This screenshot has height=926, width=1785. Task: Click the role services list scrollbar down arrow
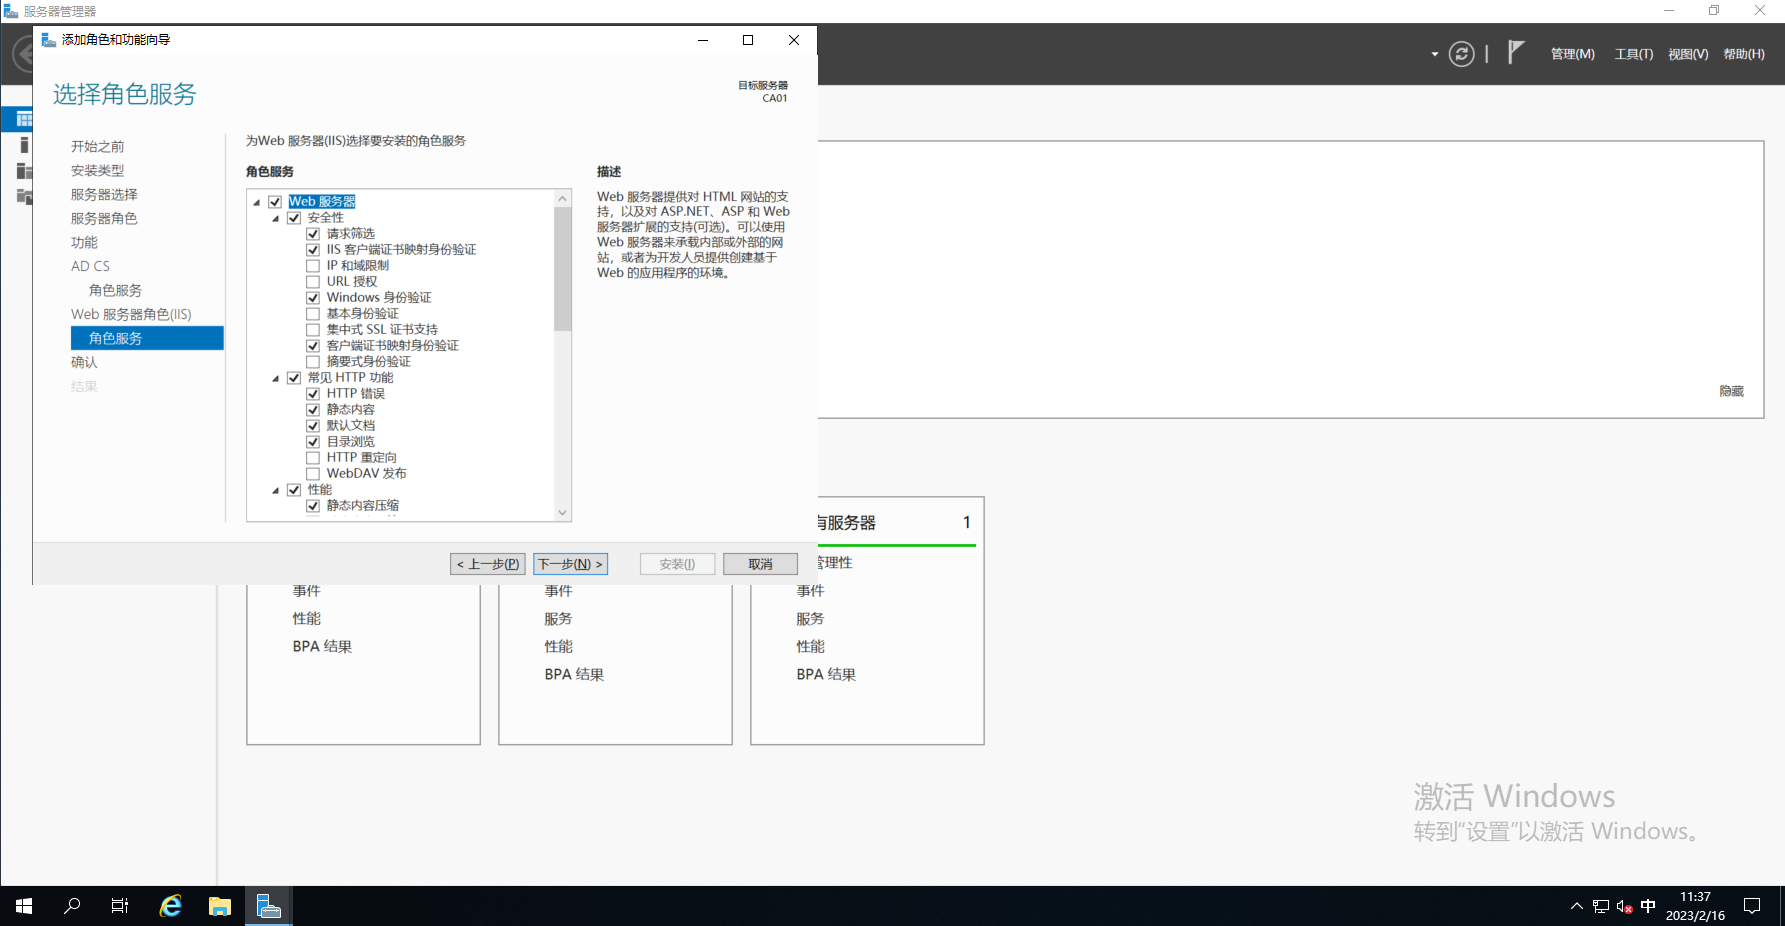[562, 512]
